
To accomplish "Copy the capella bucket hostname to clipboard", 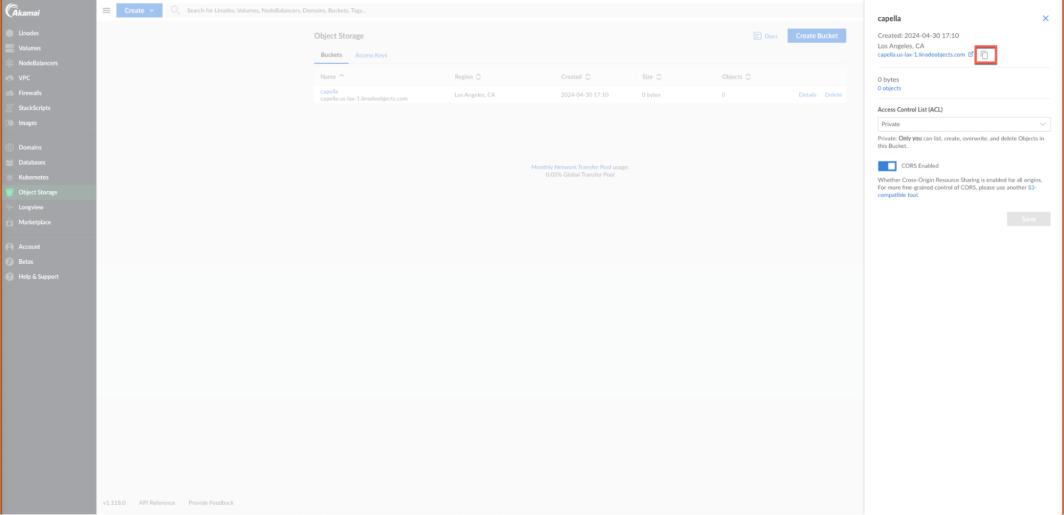I will (984, 55).
